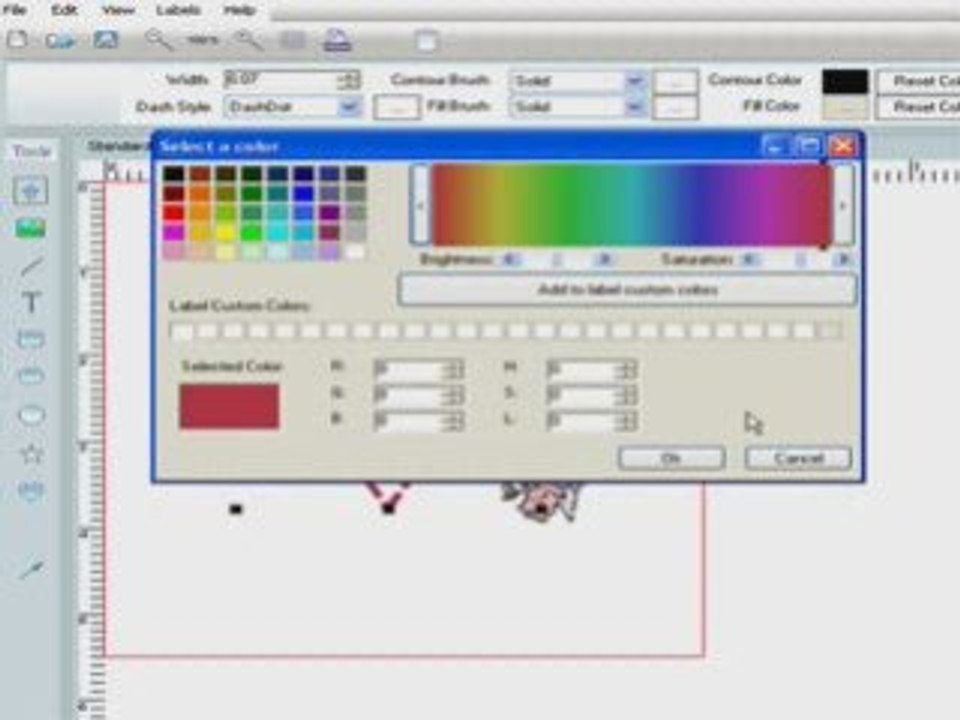Click the G value stepper
The height and width of the screenshot is (720, 960).
tap(454, 394)
